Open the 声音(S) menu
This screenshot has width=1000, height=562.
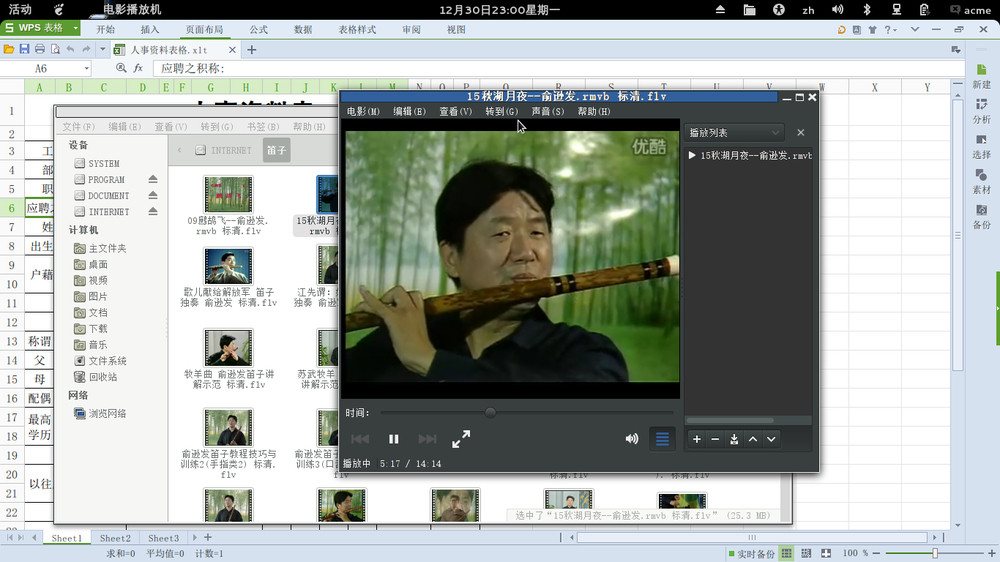pyautogui.click(x=548, y=111)
